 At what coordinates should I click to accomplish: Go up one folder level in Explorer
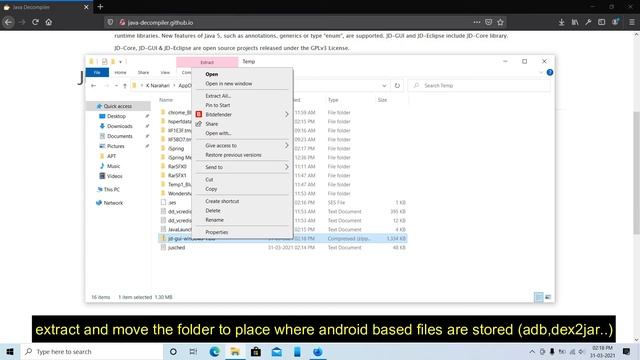pyautogui.click(x=125, y=86)
